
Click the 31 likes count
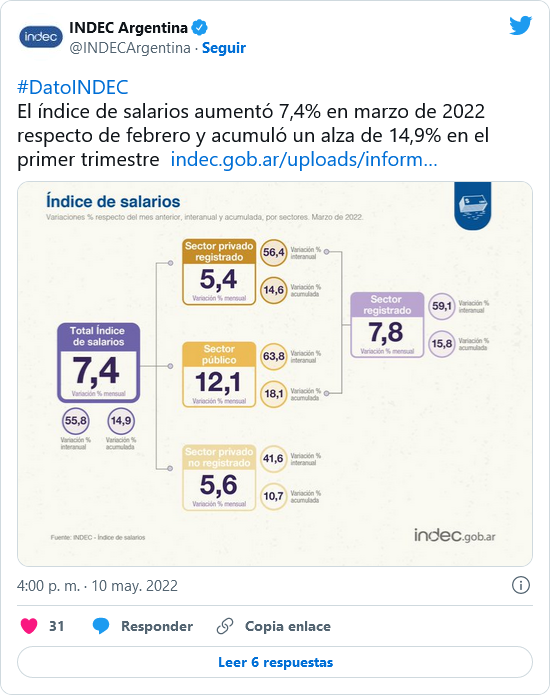pos(56,626)
